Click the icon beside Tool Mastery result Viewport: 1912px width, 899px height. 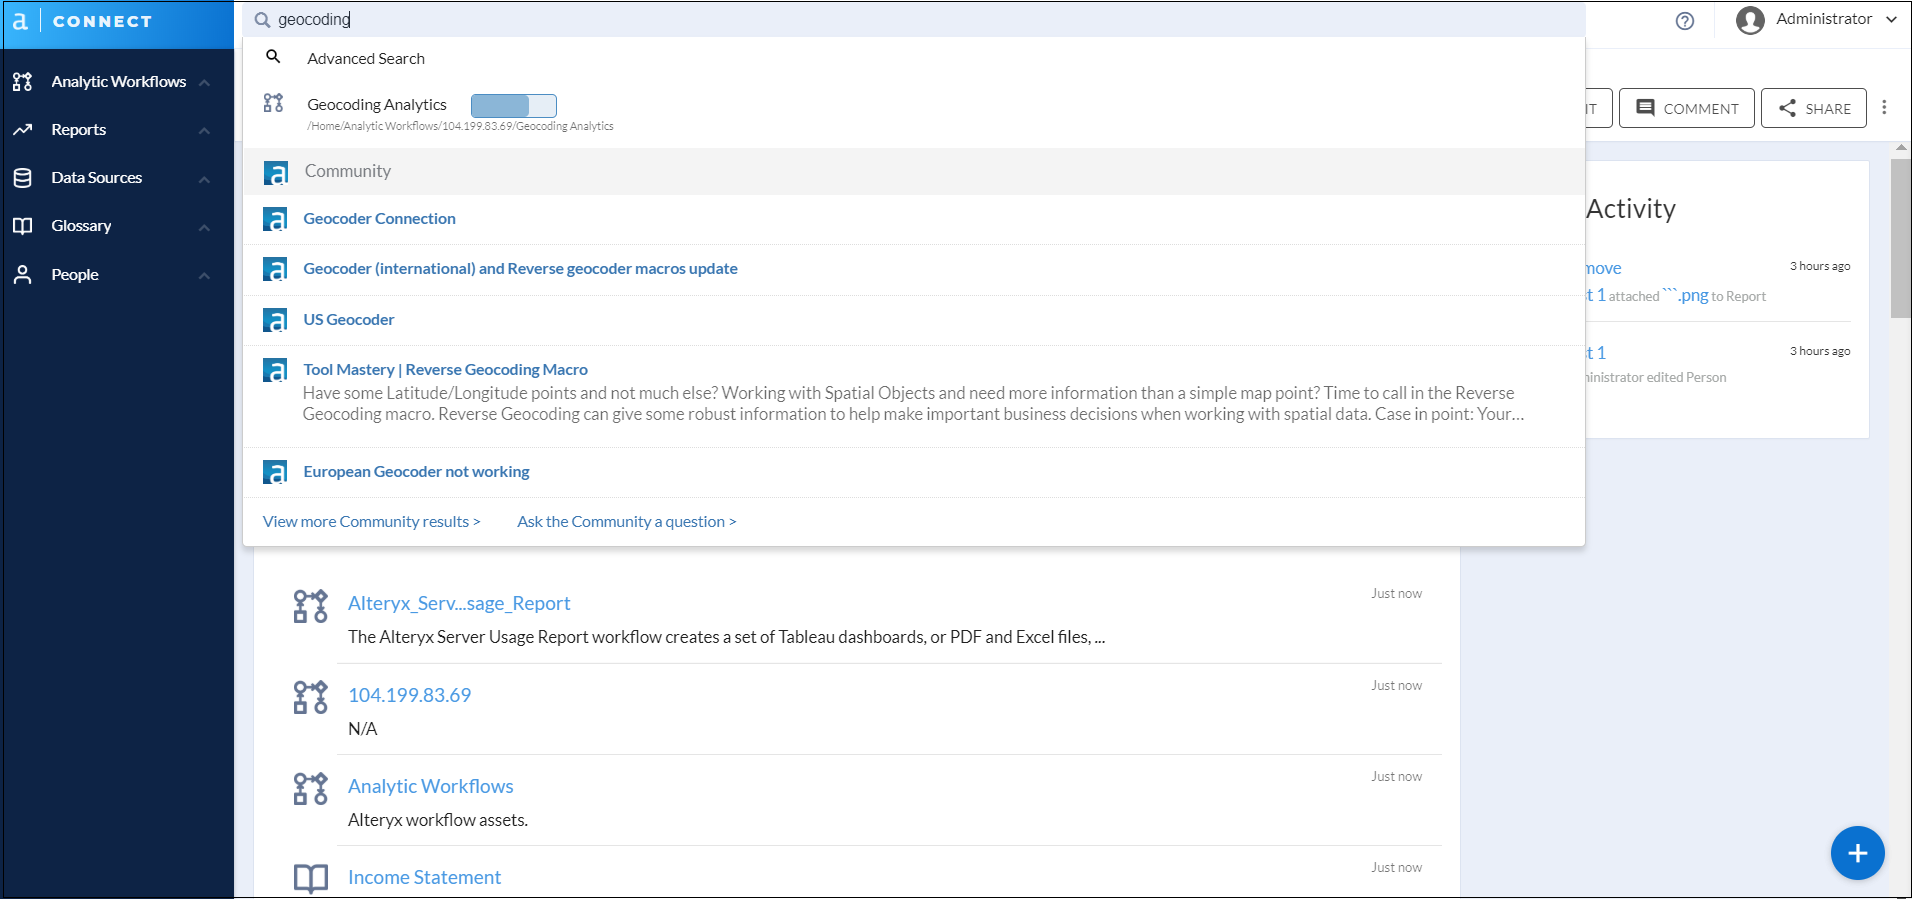pos(275,370)
